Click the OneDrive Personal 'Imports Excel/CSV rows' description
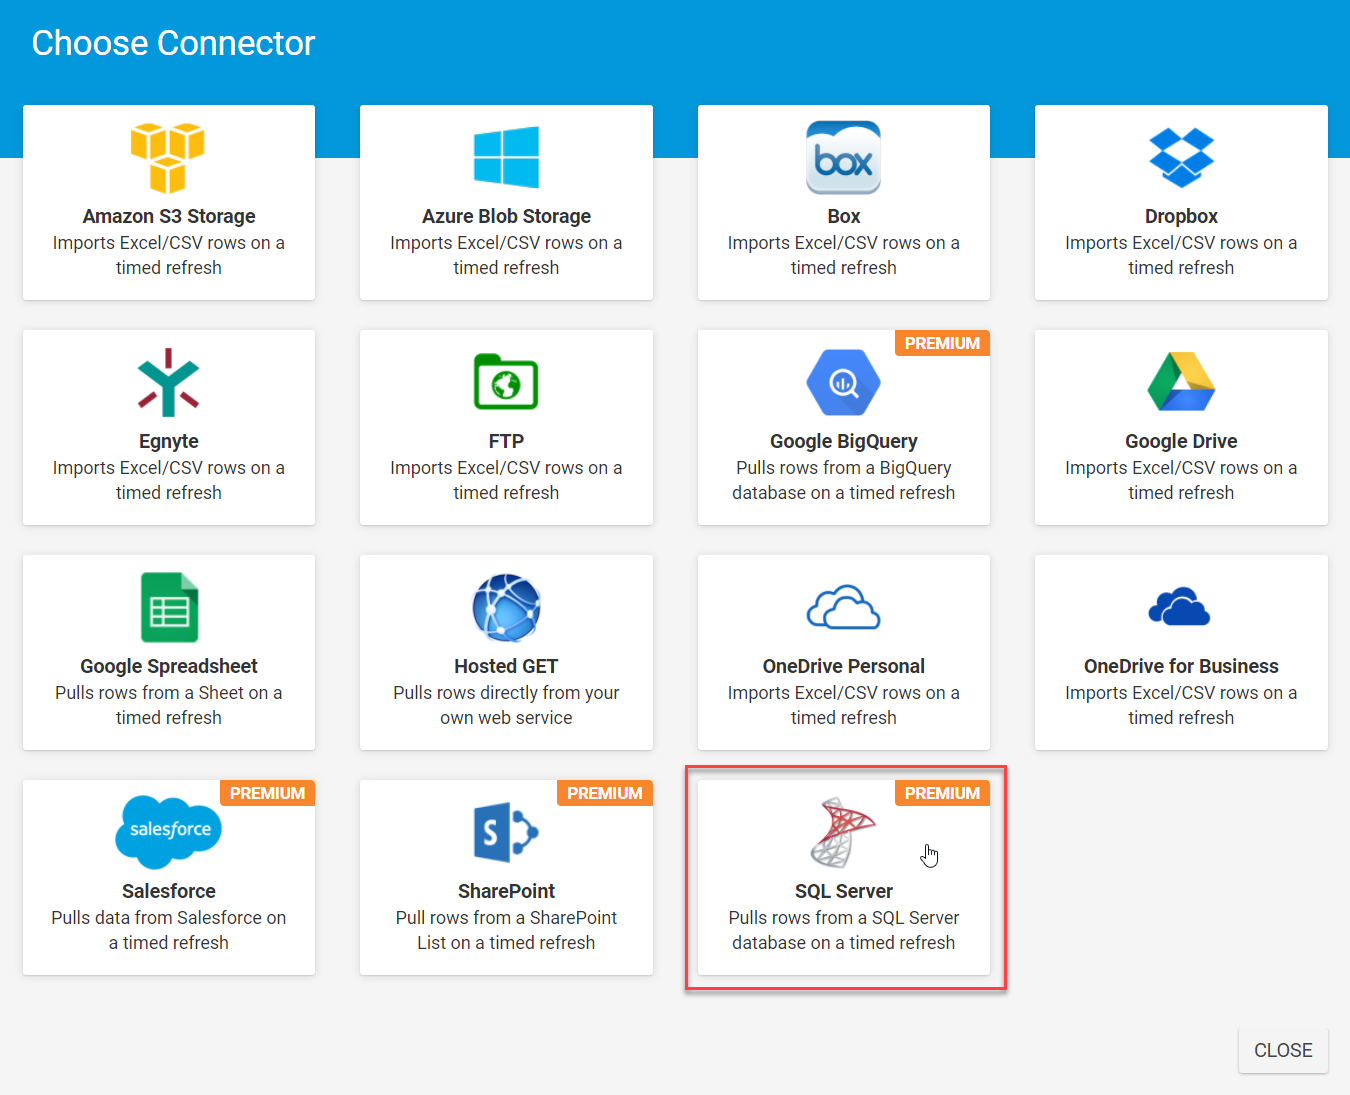The height and width of the screenshot is (1095, 1350). [844, 705]
